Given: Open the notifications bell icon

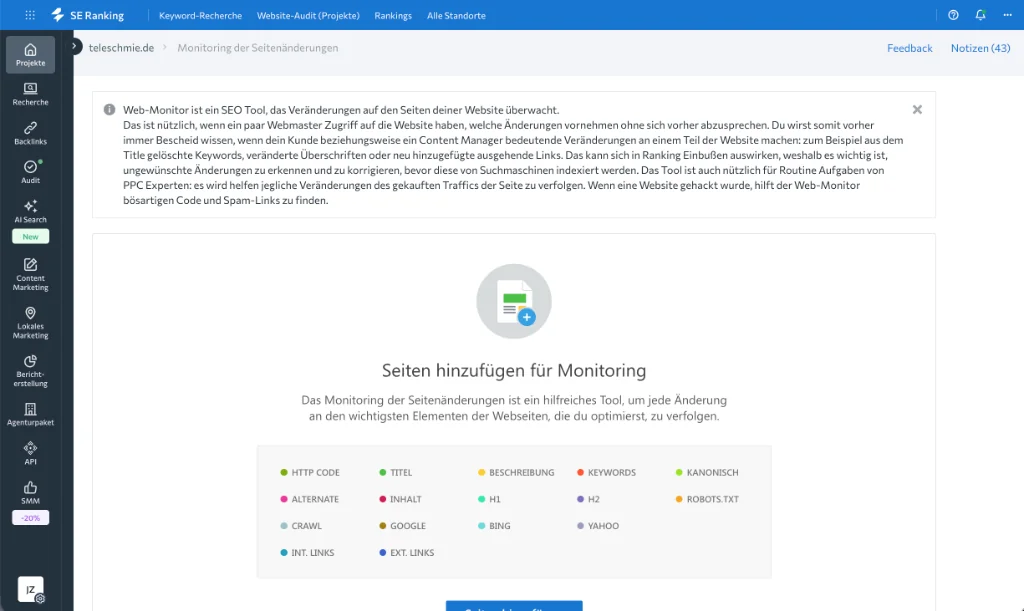Looking at the screenshot, I should point(980,15).
